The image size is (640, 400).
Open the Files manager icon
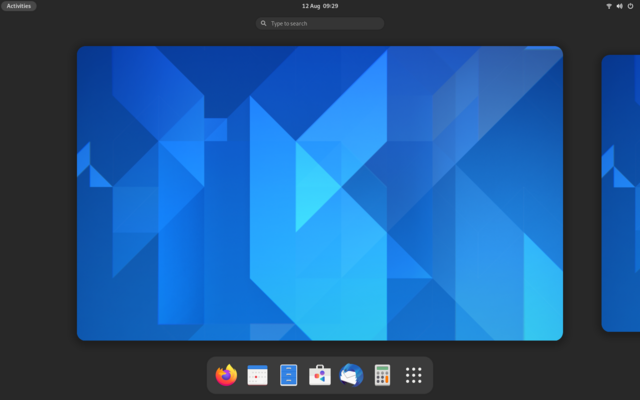289,375
